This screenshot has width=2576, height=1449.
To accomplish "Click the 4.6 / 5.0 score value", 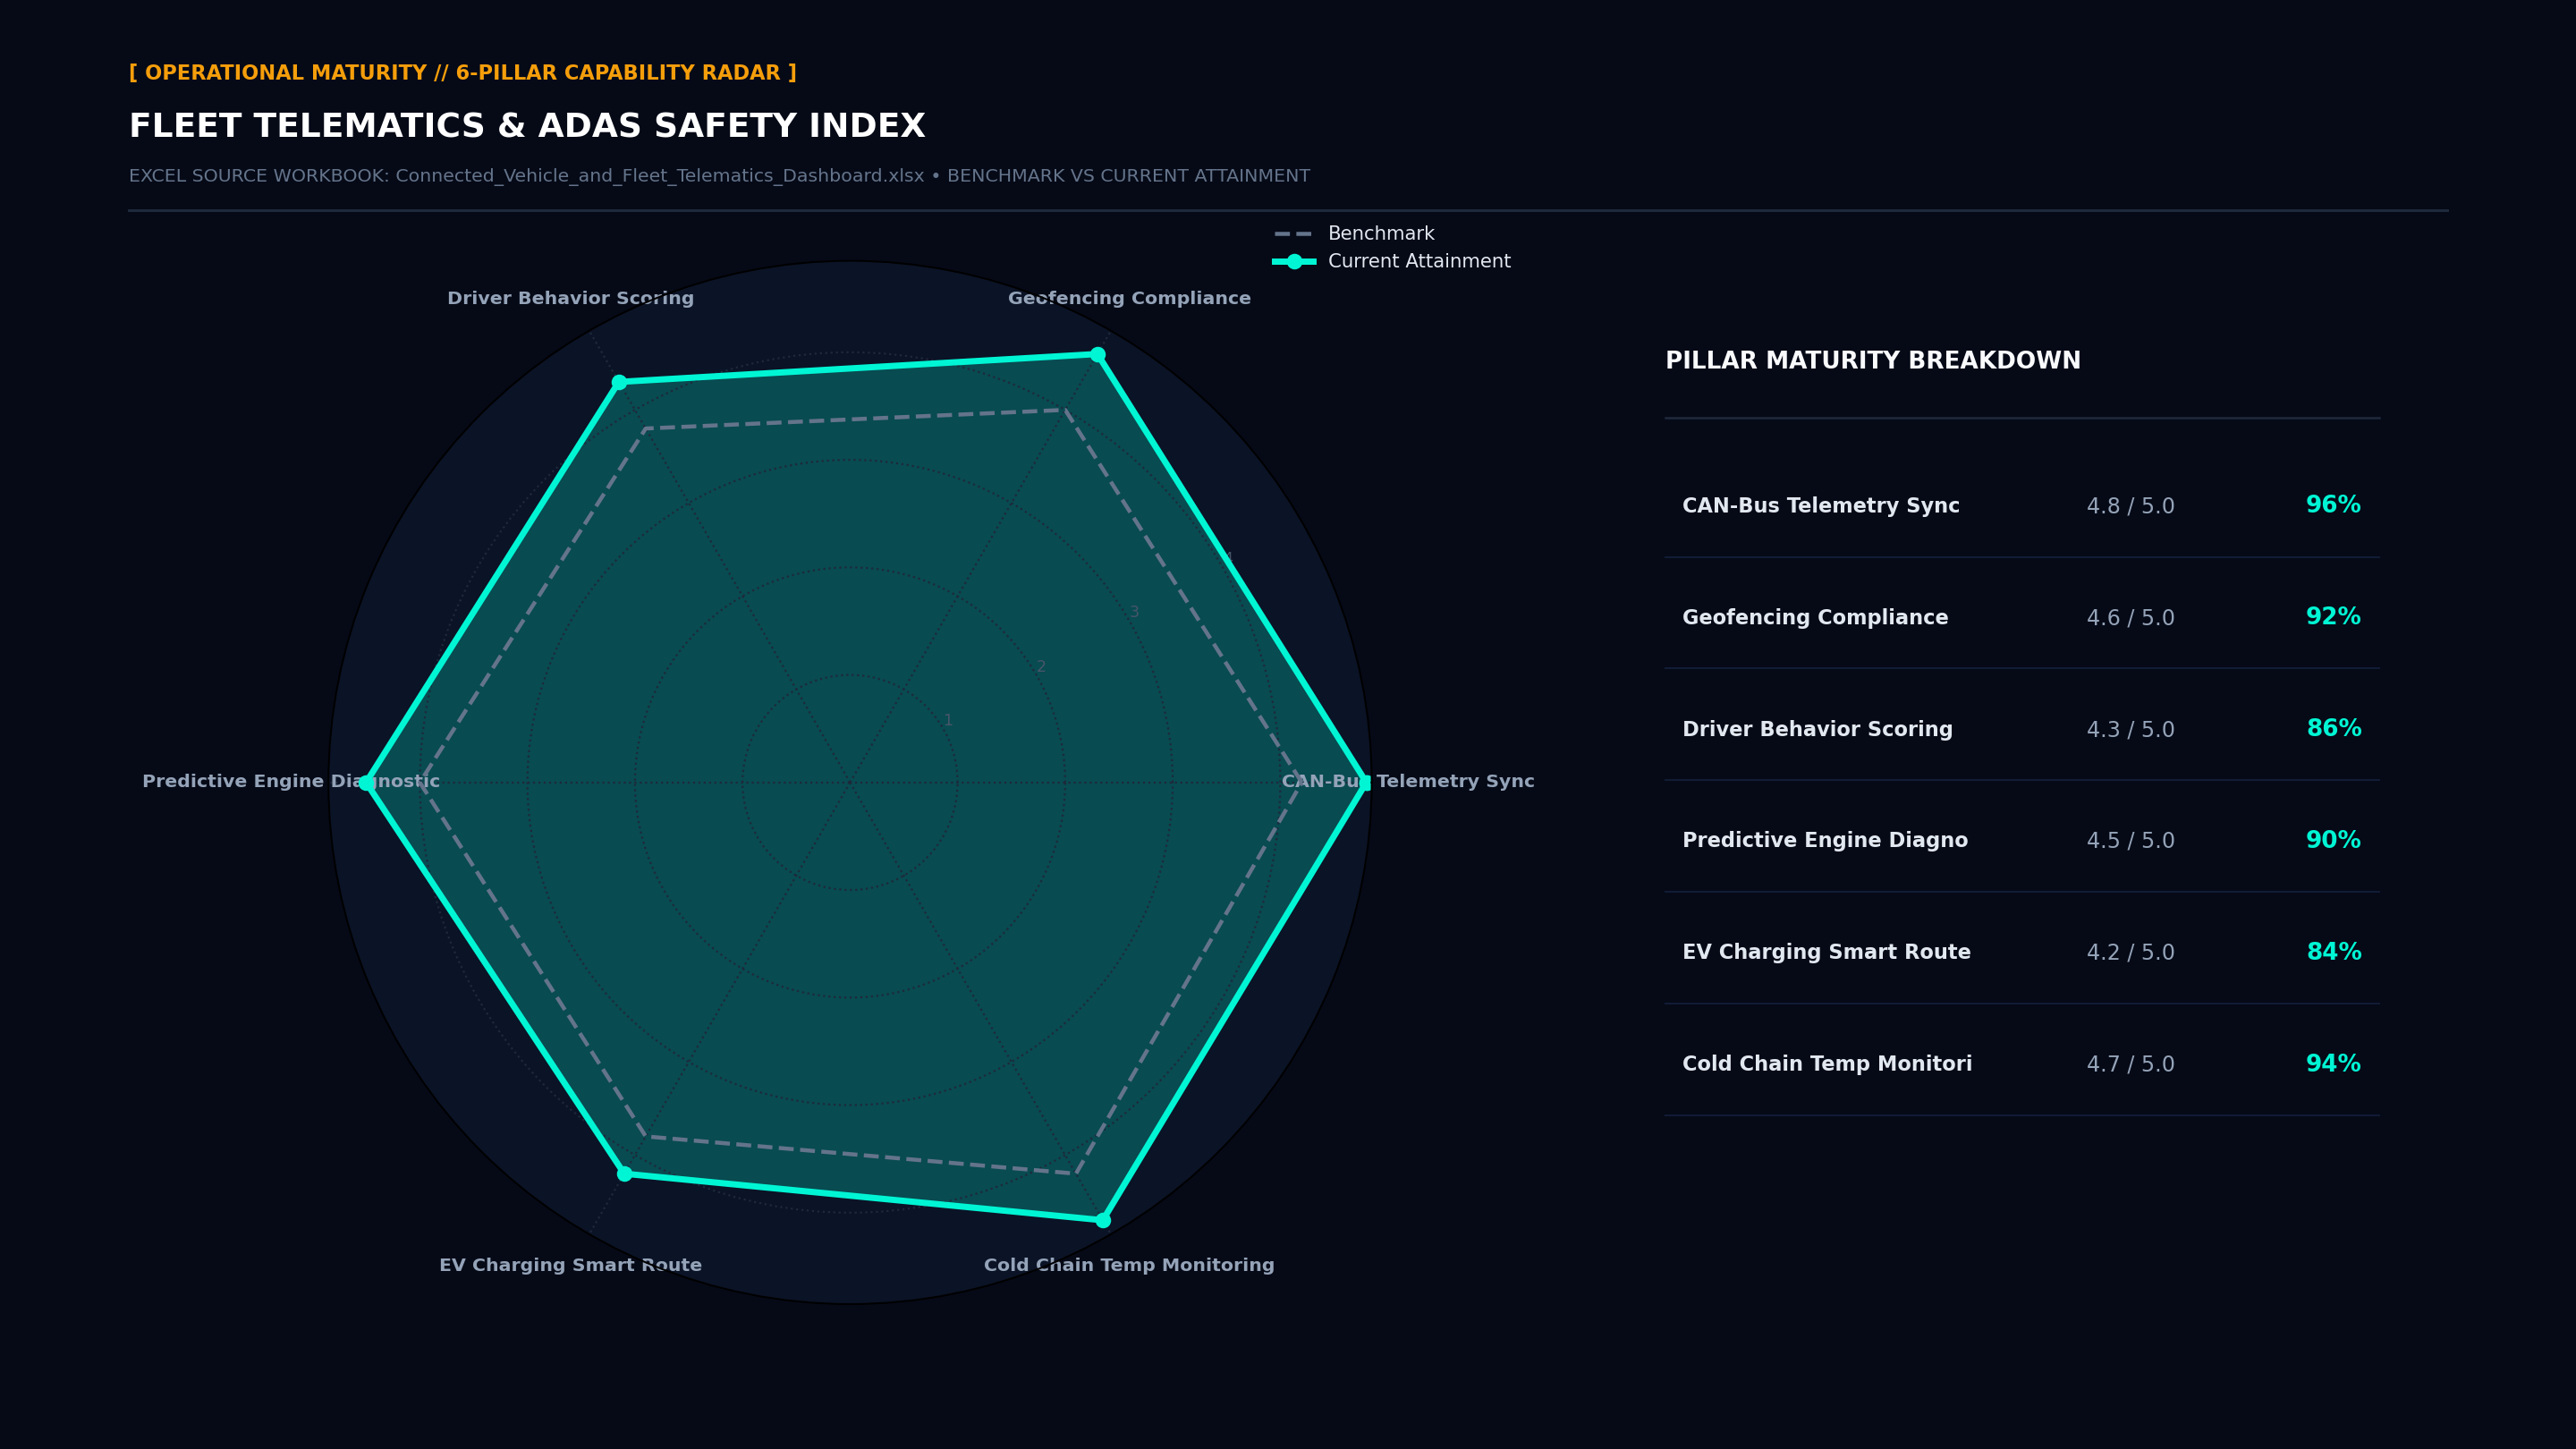I will 2131,619.
